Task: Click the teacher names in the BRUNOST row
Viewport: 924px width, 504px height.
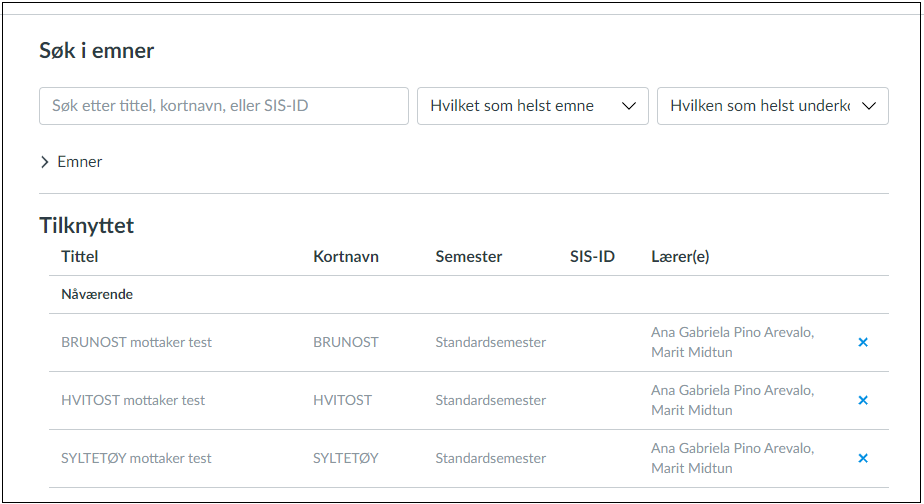Action: (732, 342)
